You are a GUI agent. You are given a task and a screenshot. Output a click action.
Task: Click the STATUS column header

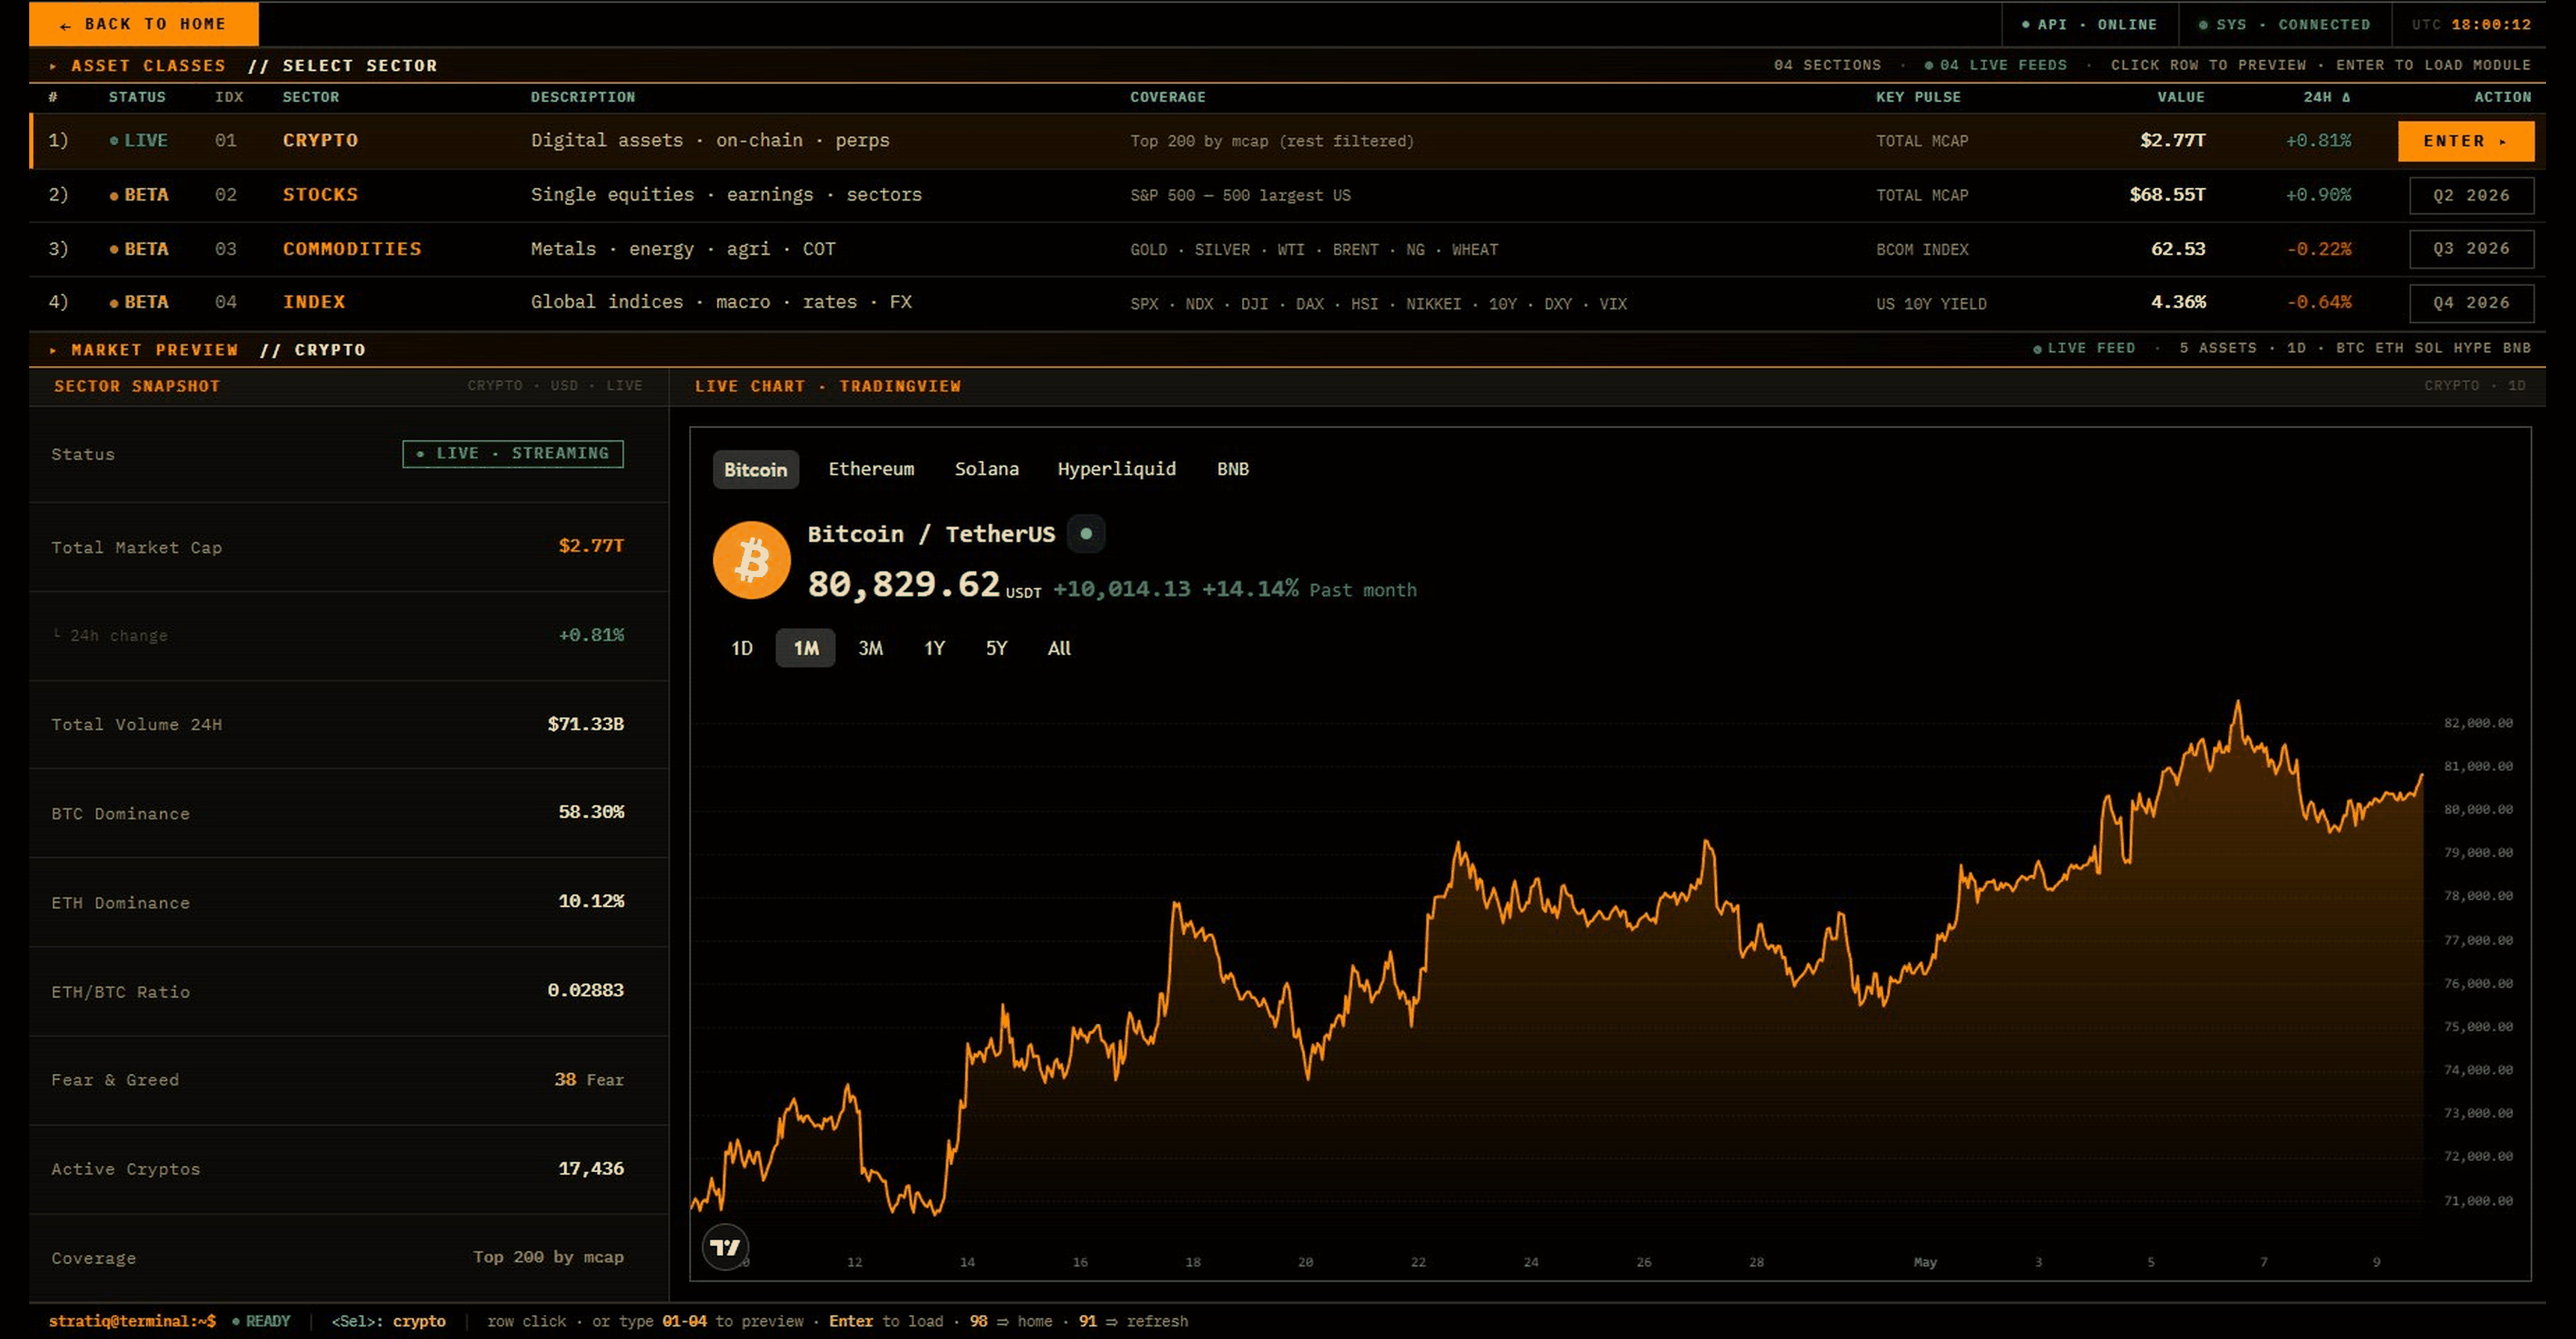point(137,97)
